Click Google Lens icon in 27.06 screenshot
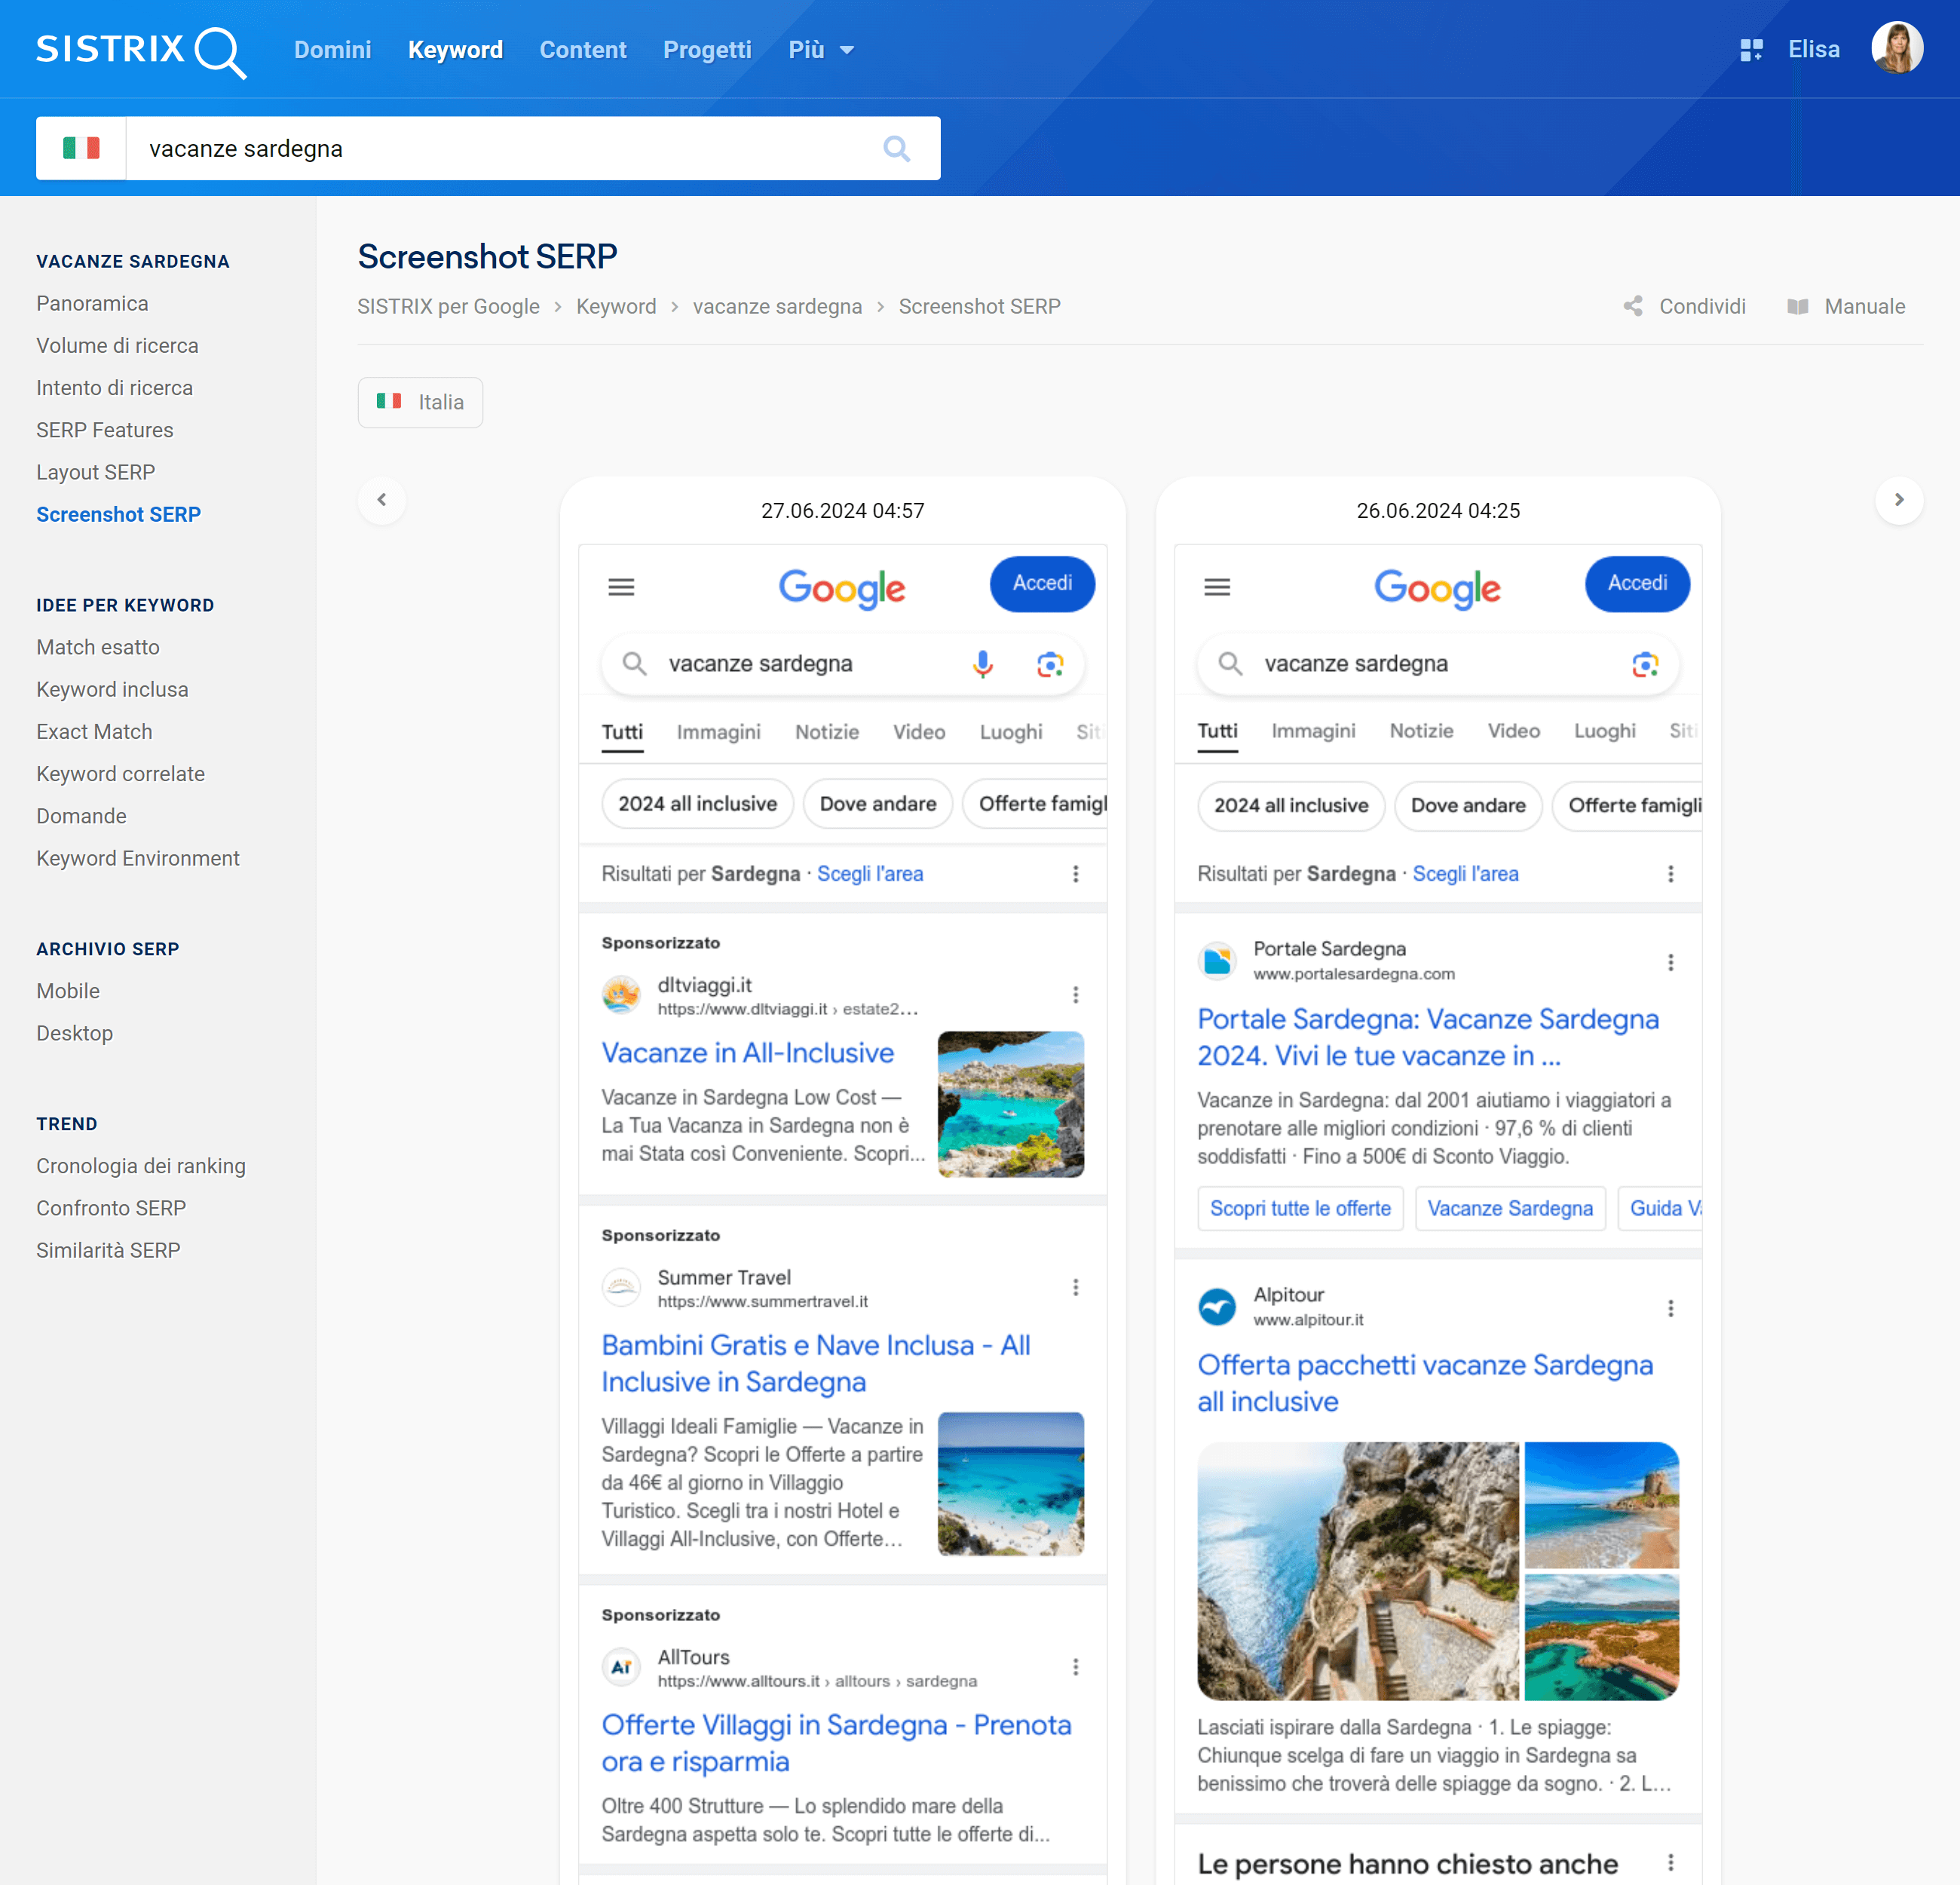The width and height of the screenshot is (1960, 1885). coord(1049,664)
